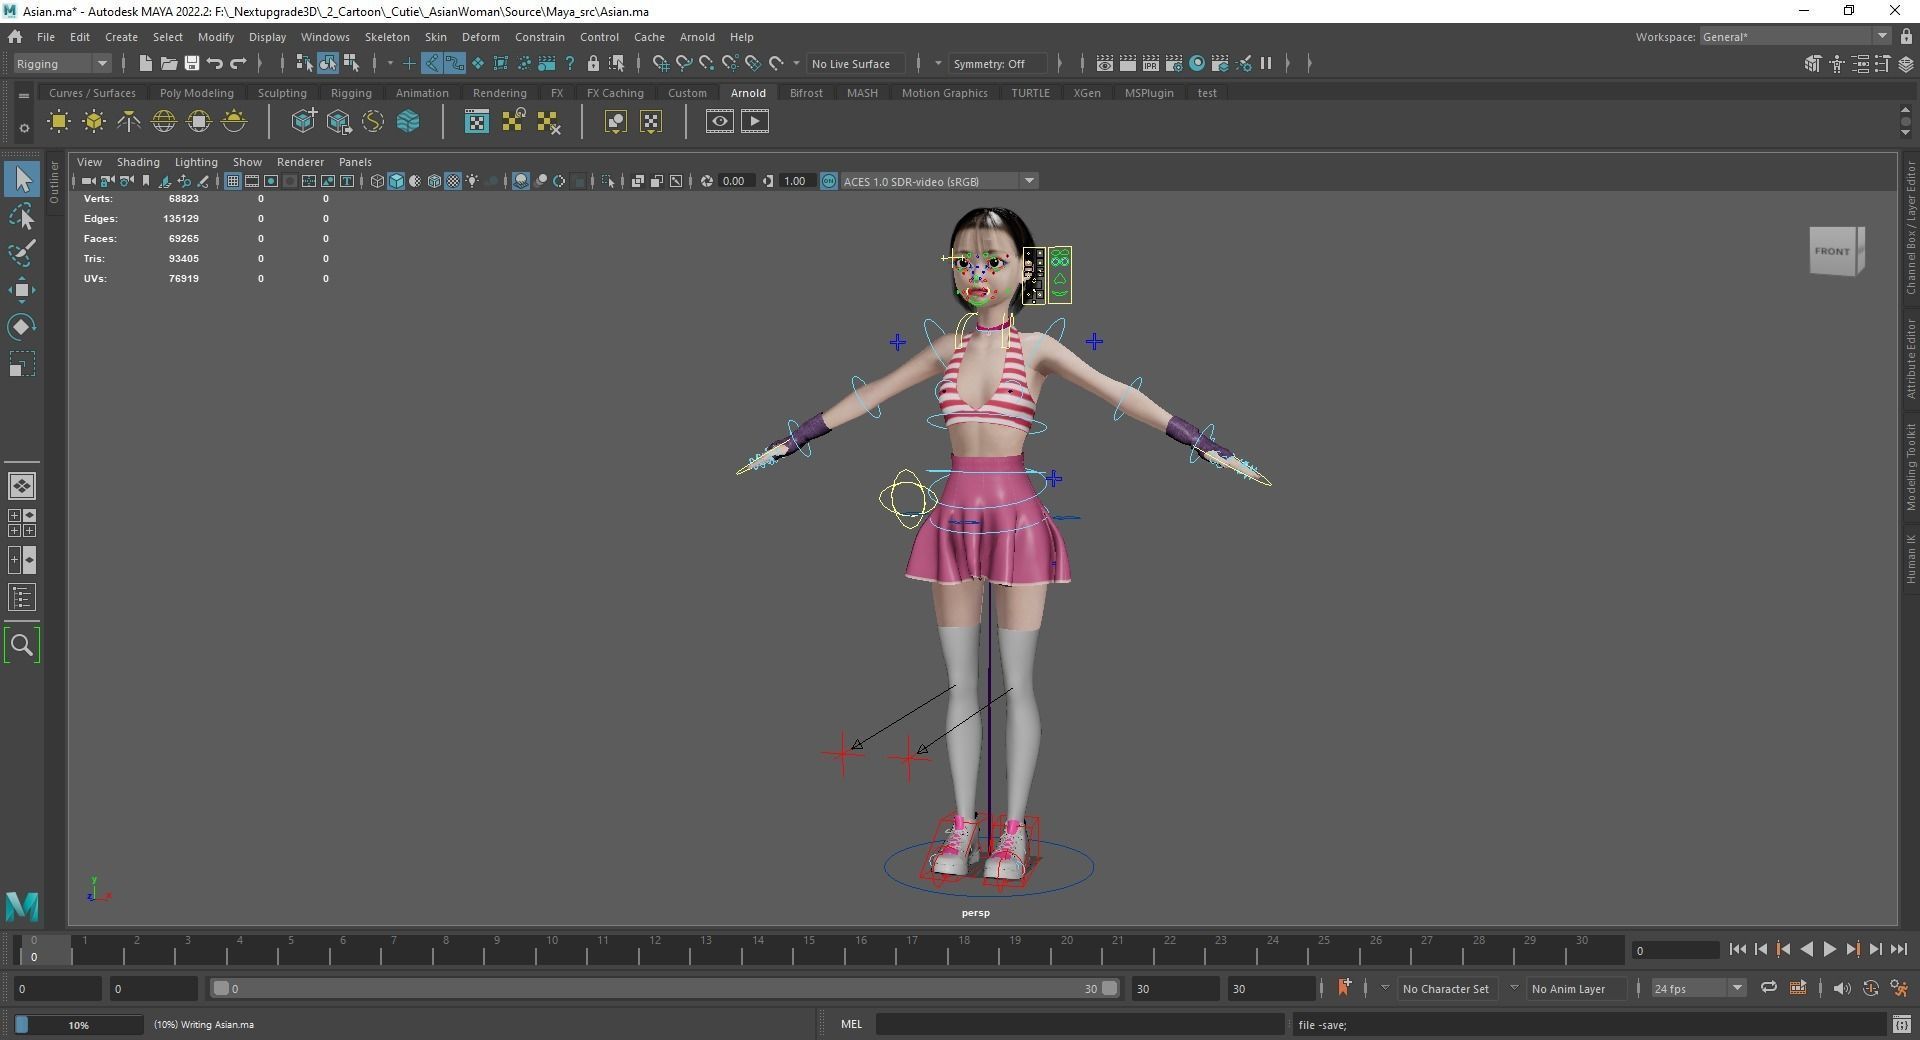Click the IPR render clapperboard icon
Image resolution: width=1920 pixels, height=1040 pixels.
(x=1151, y=63)
